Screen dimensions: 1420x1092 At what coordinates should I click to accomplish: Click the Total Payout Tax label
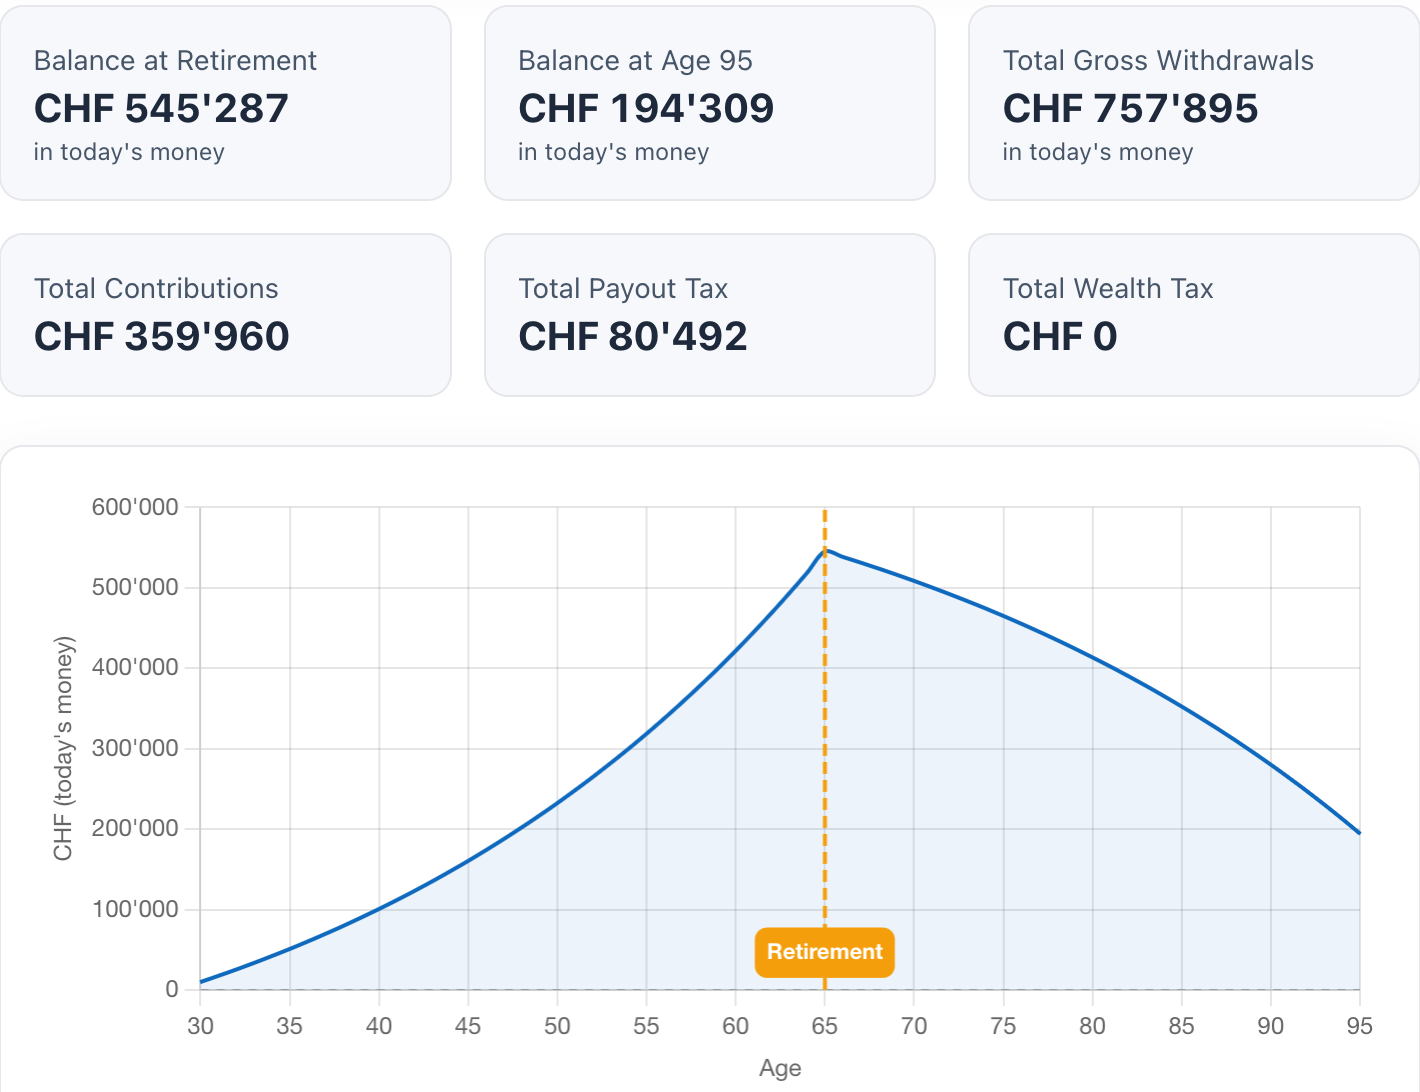623,289
